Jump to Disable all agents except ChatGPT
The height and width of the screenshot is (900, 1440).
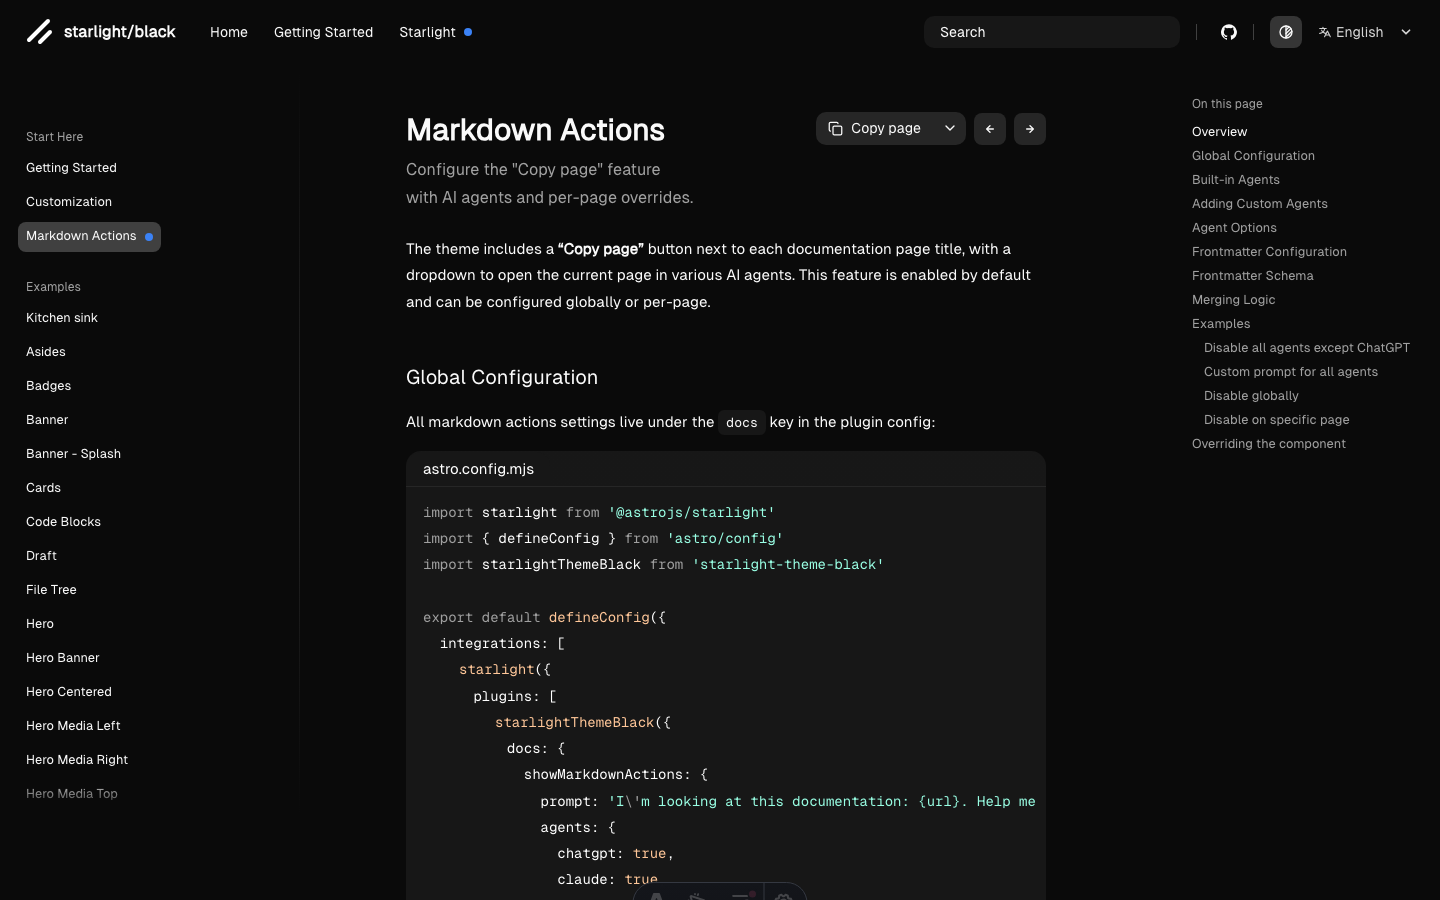[x=1306, y=348]
